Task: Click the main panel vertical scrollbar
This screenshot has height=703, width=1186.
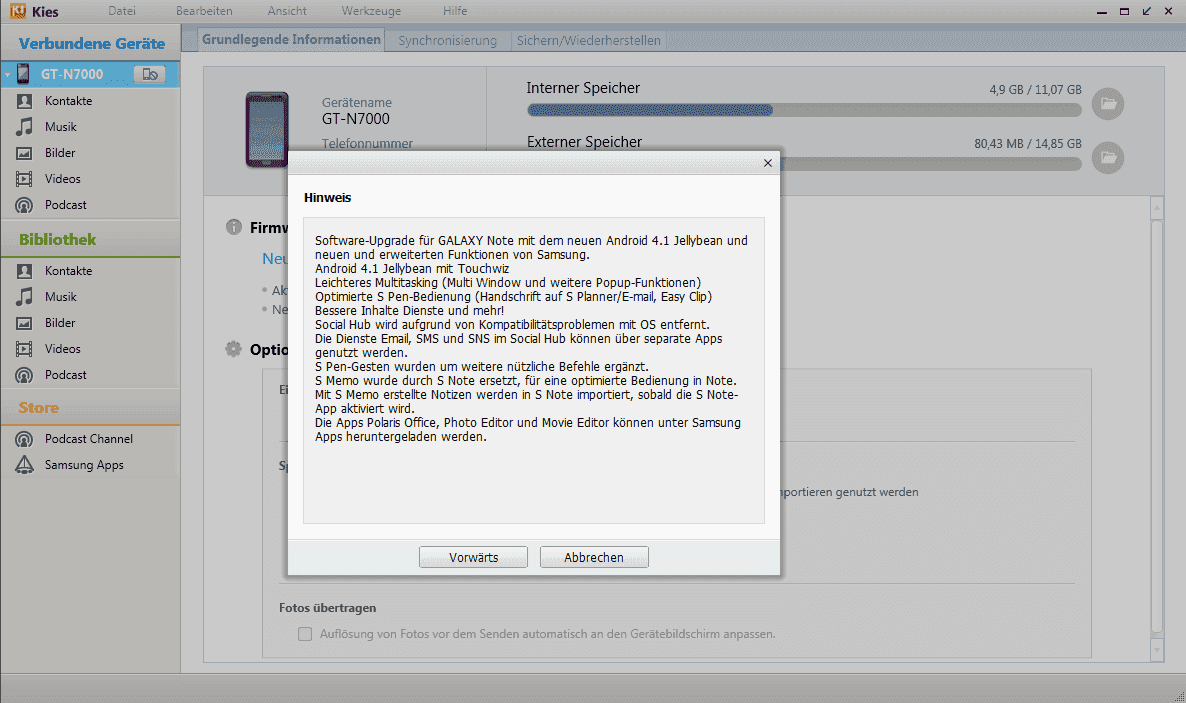Action: (1156, 429)
